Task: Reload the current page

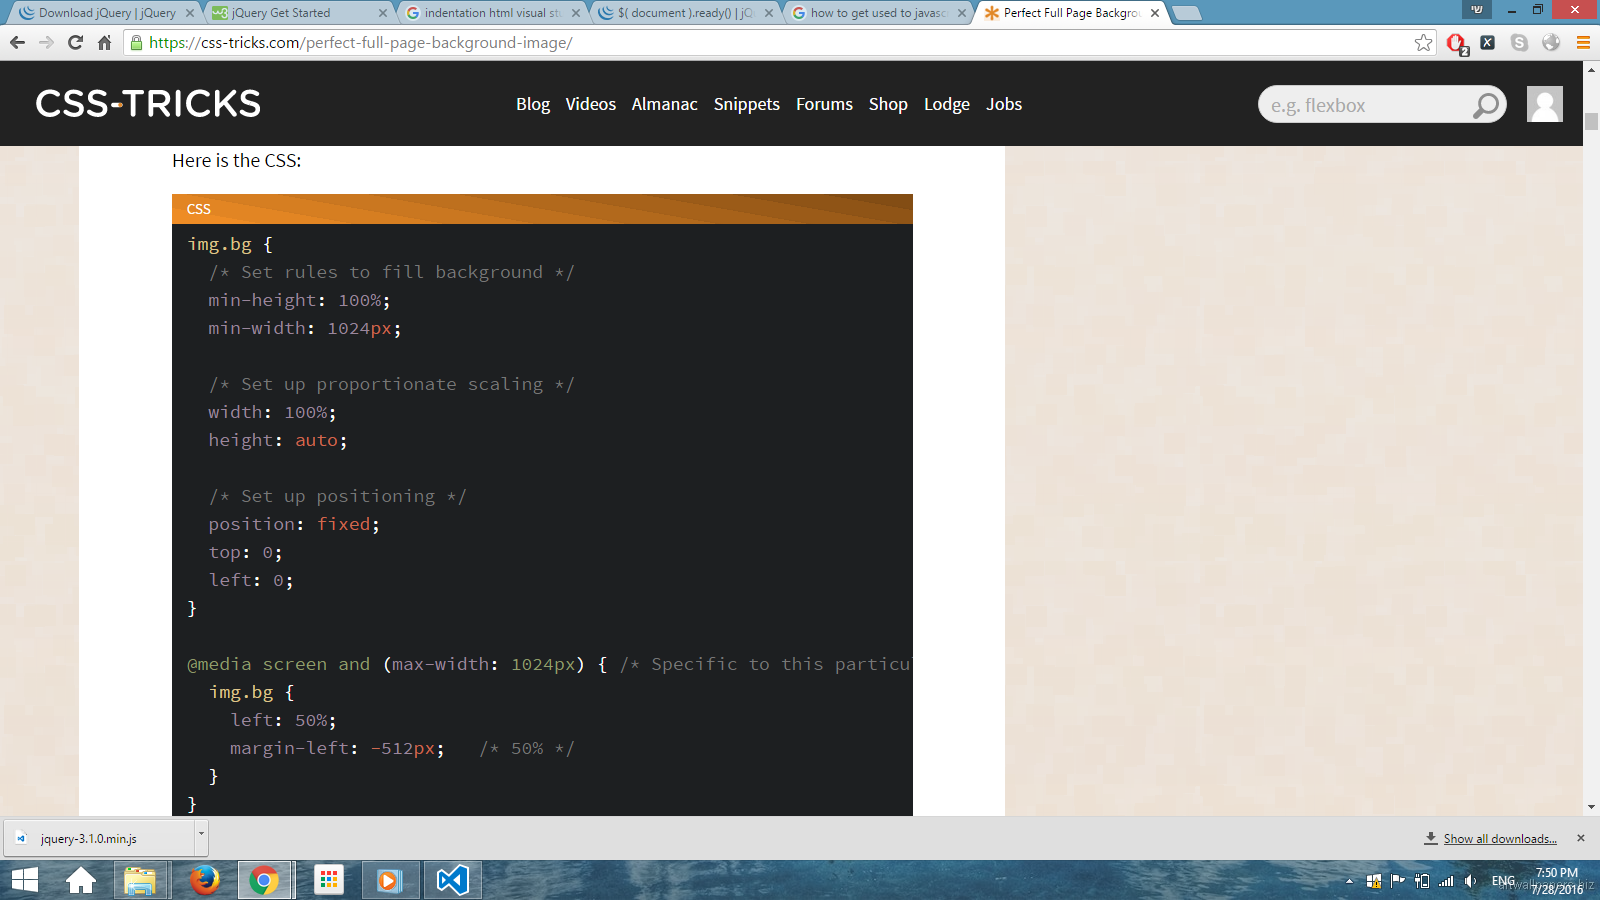Action: tap(75, 43)
